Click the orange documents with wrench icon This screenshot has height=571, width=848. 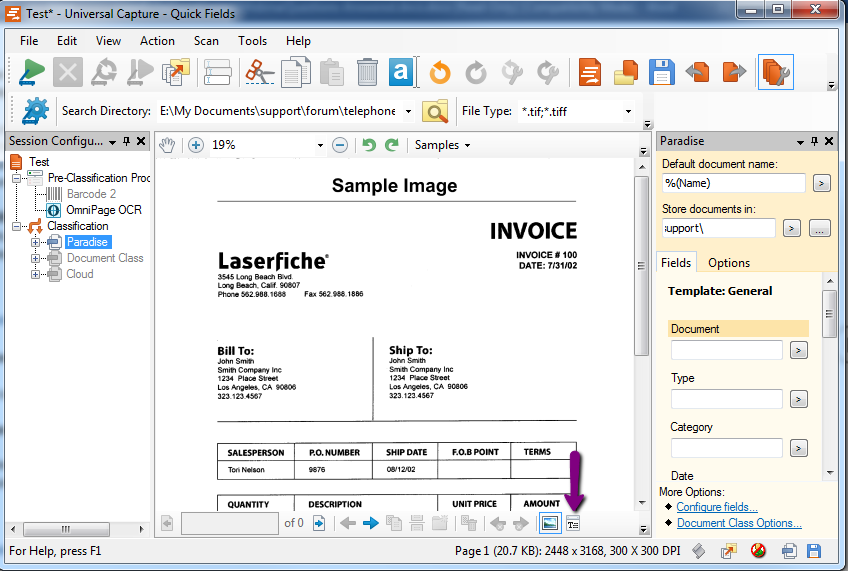click(776, 72)
